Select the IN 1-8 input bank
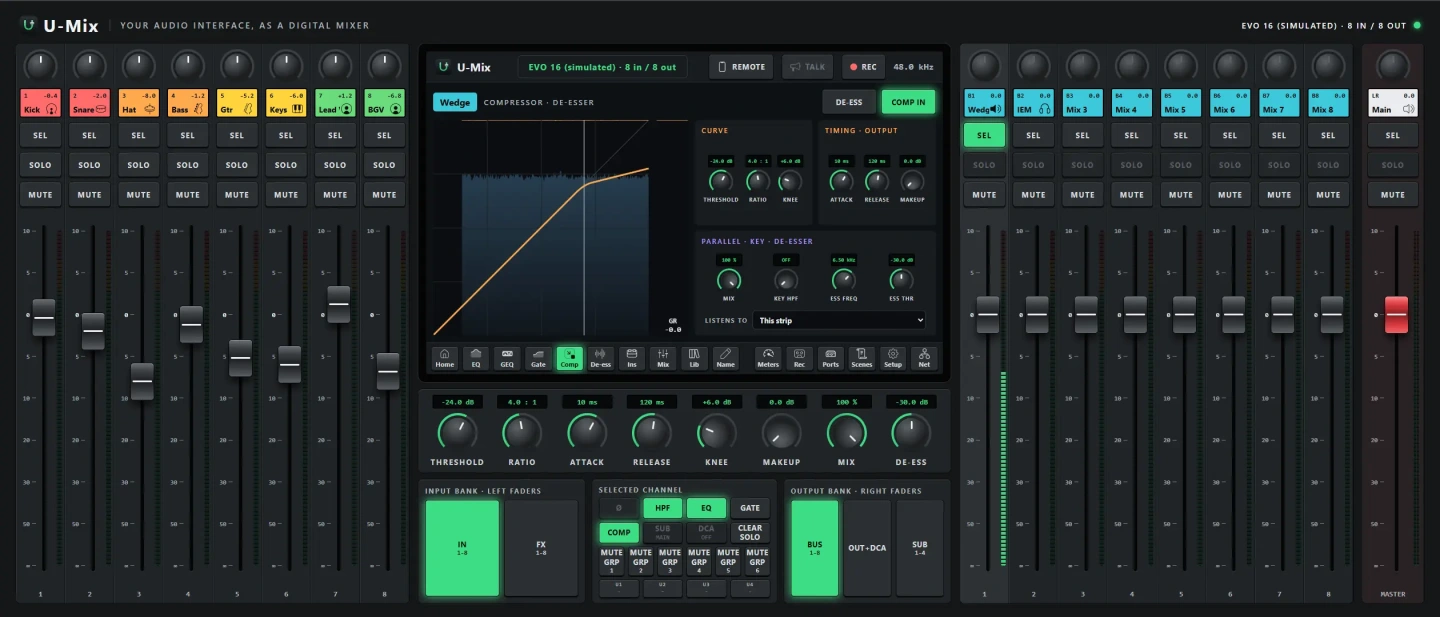This screenshot has height=617, width=1440. click(462, 548)
